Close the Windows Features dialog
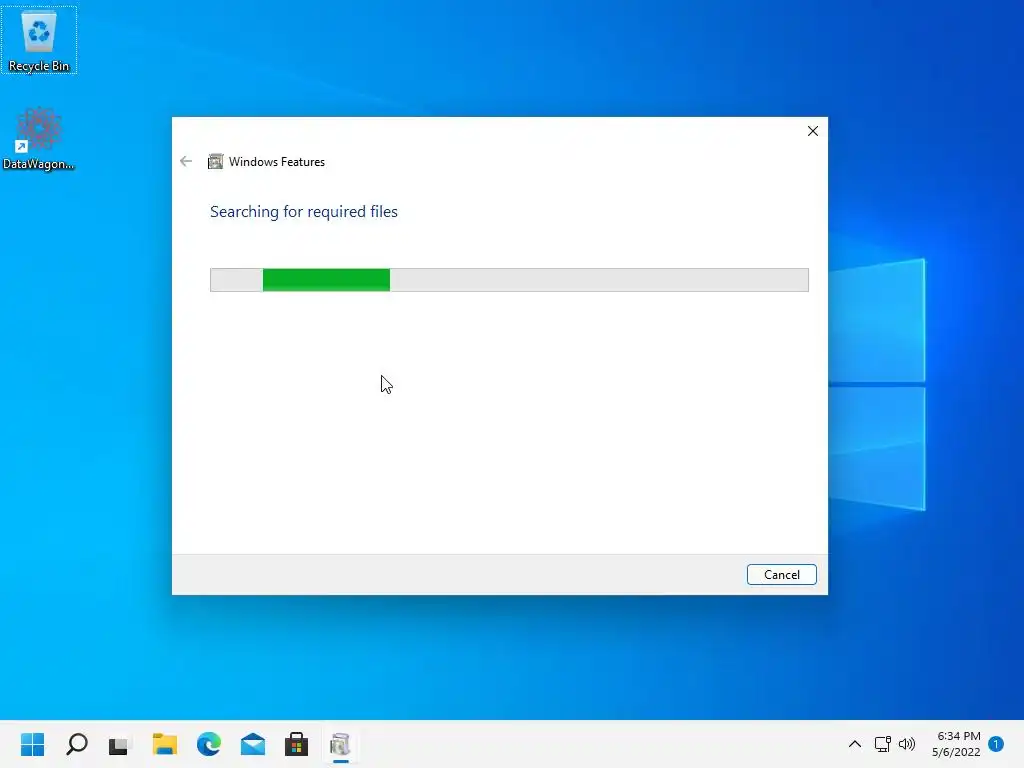The height and width of the screenshot is (768, 1024). [812, 131]
